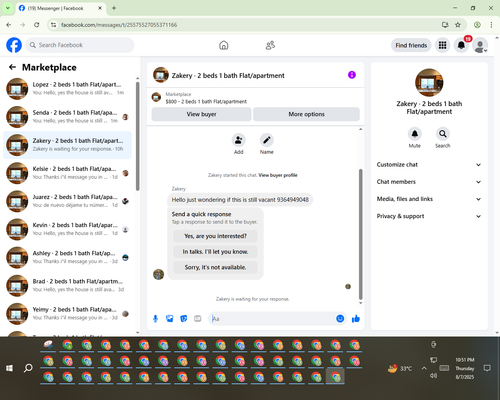Click the site info icon in address bar
The image size is (500, 400).
[x=53, y=25]
